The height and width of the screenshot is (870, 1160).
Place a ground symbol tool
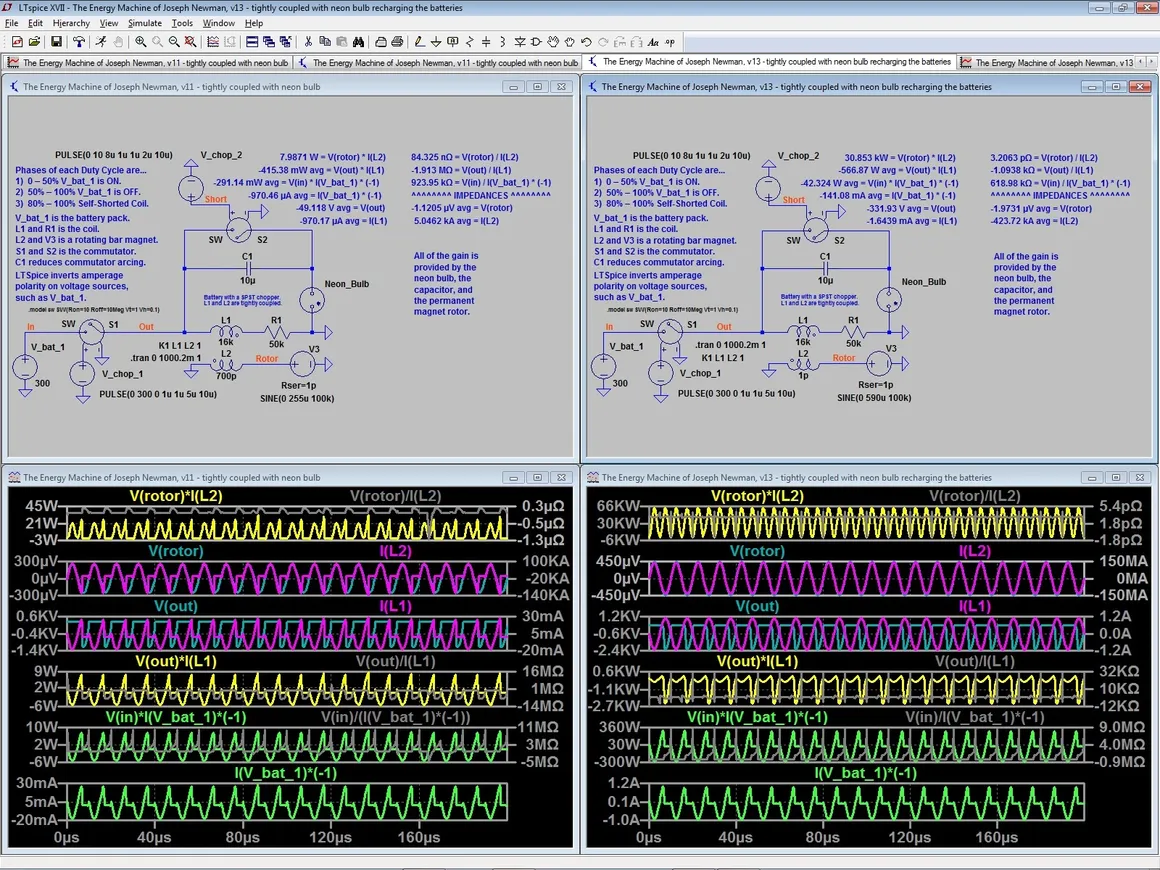tap(436, 42)
